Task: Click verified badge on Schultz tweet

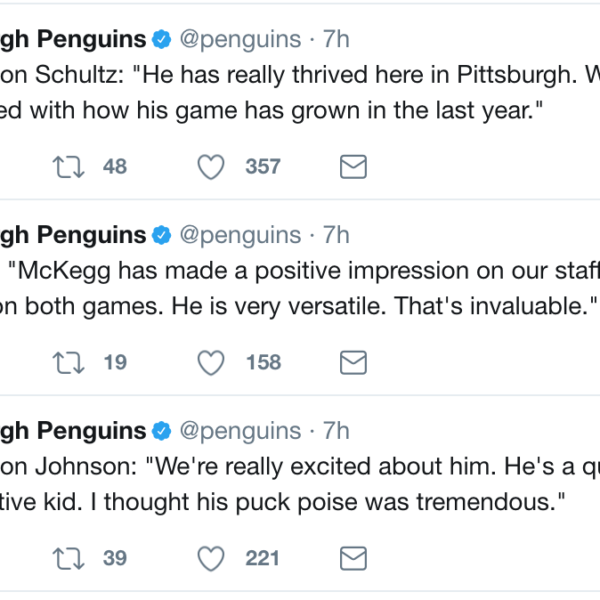Action: coord(161,40)
